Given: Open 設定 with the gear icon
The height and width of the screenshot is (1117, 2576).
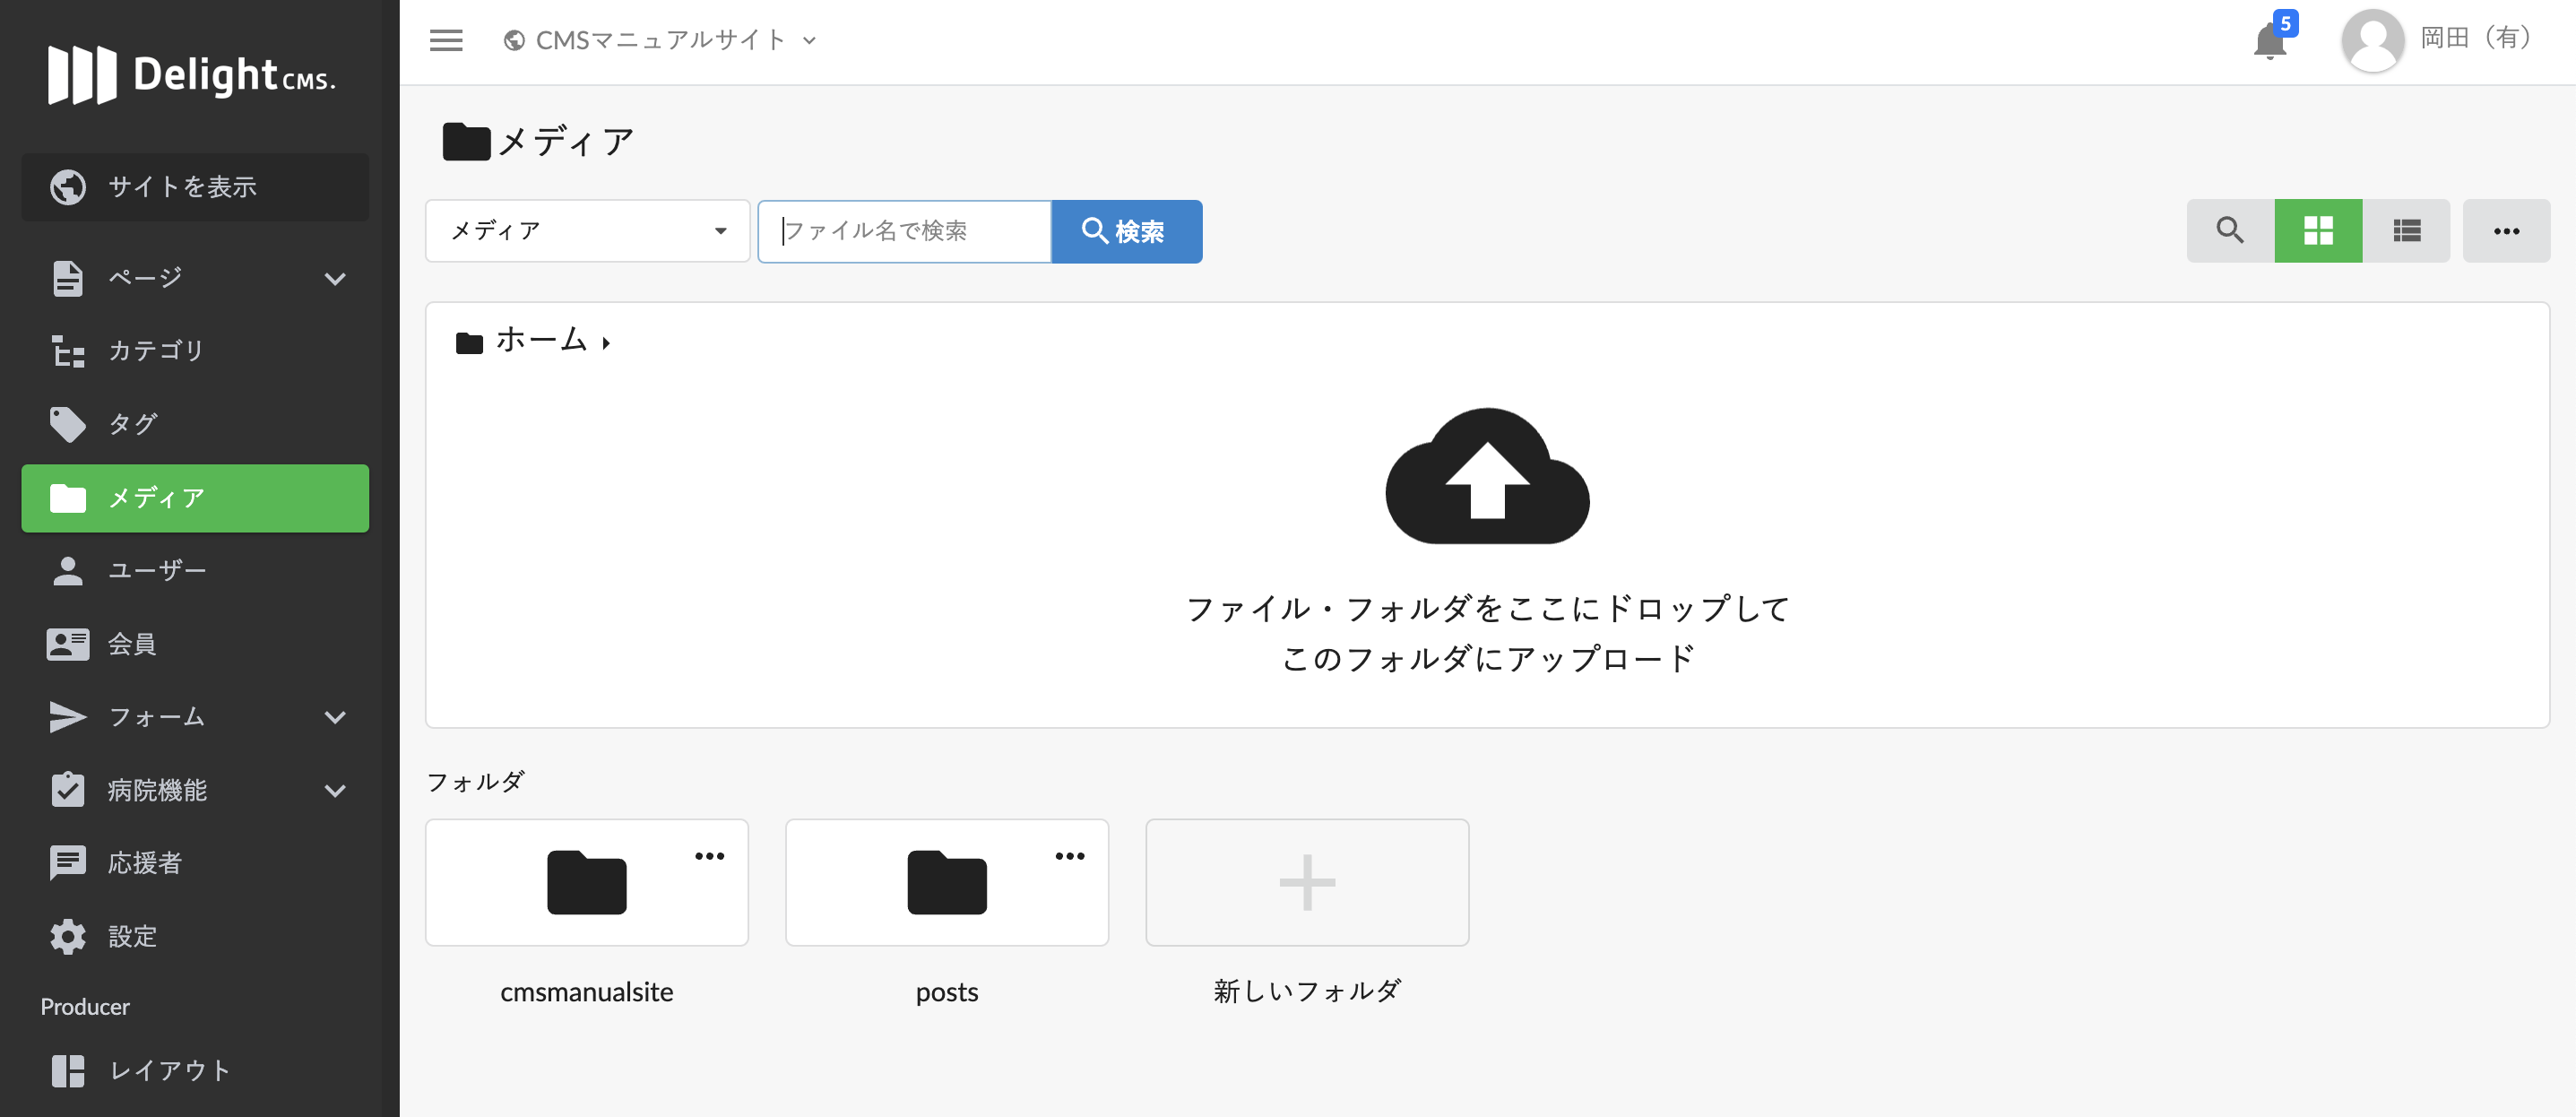Looking at the screenshot, I should tap(131, 936).
